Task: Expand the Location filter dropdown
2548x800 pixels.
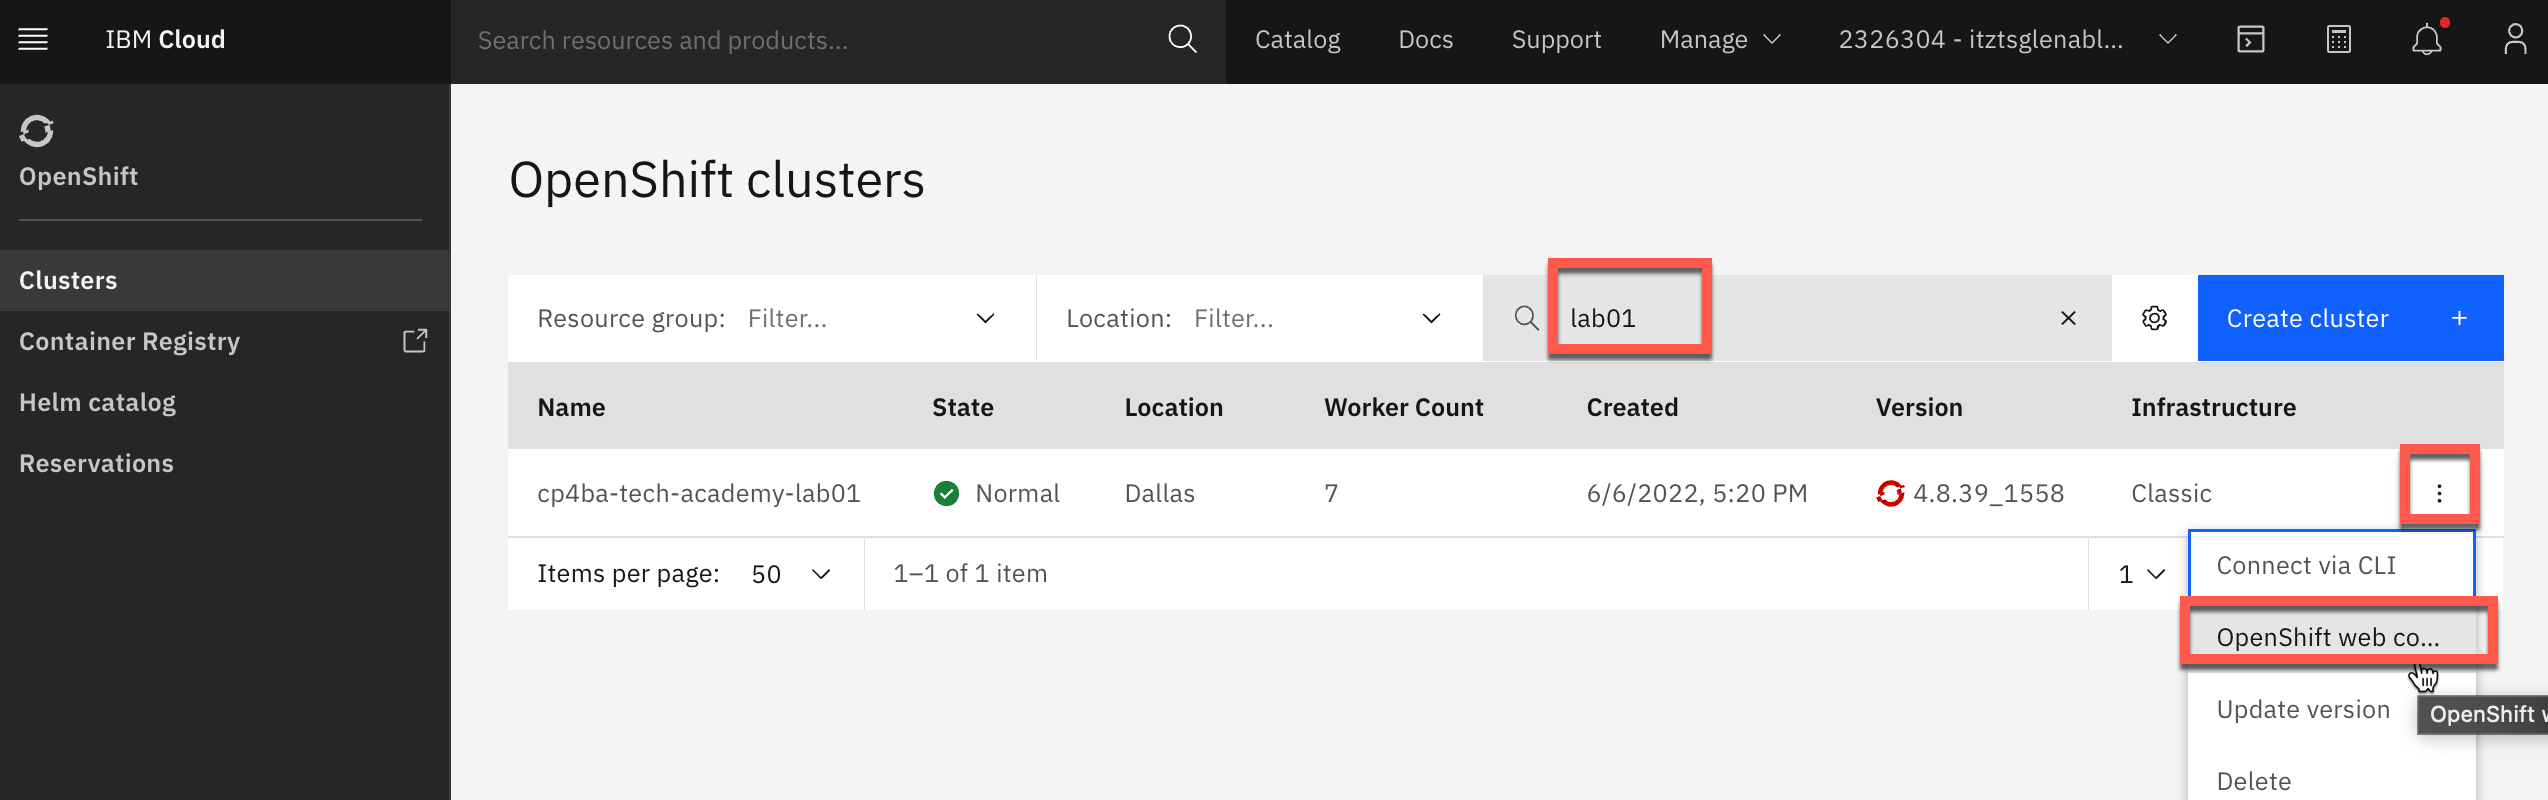Action: (1259, 318)
